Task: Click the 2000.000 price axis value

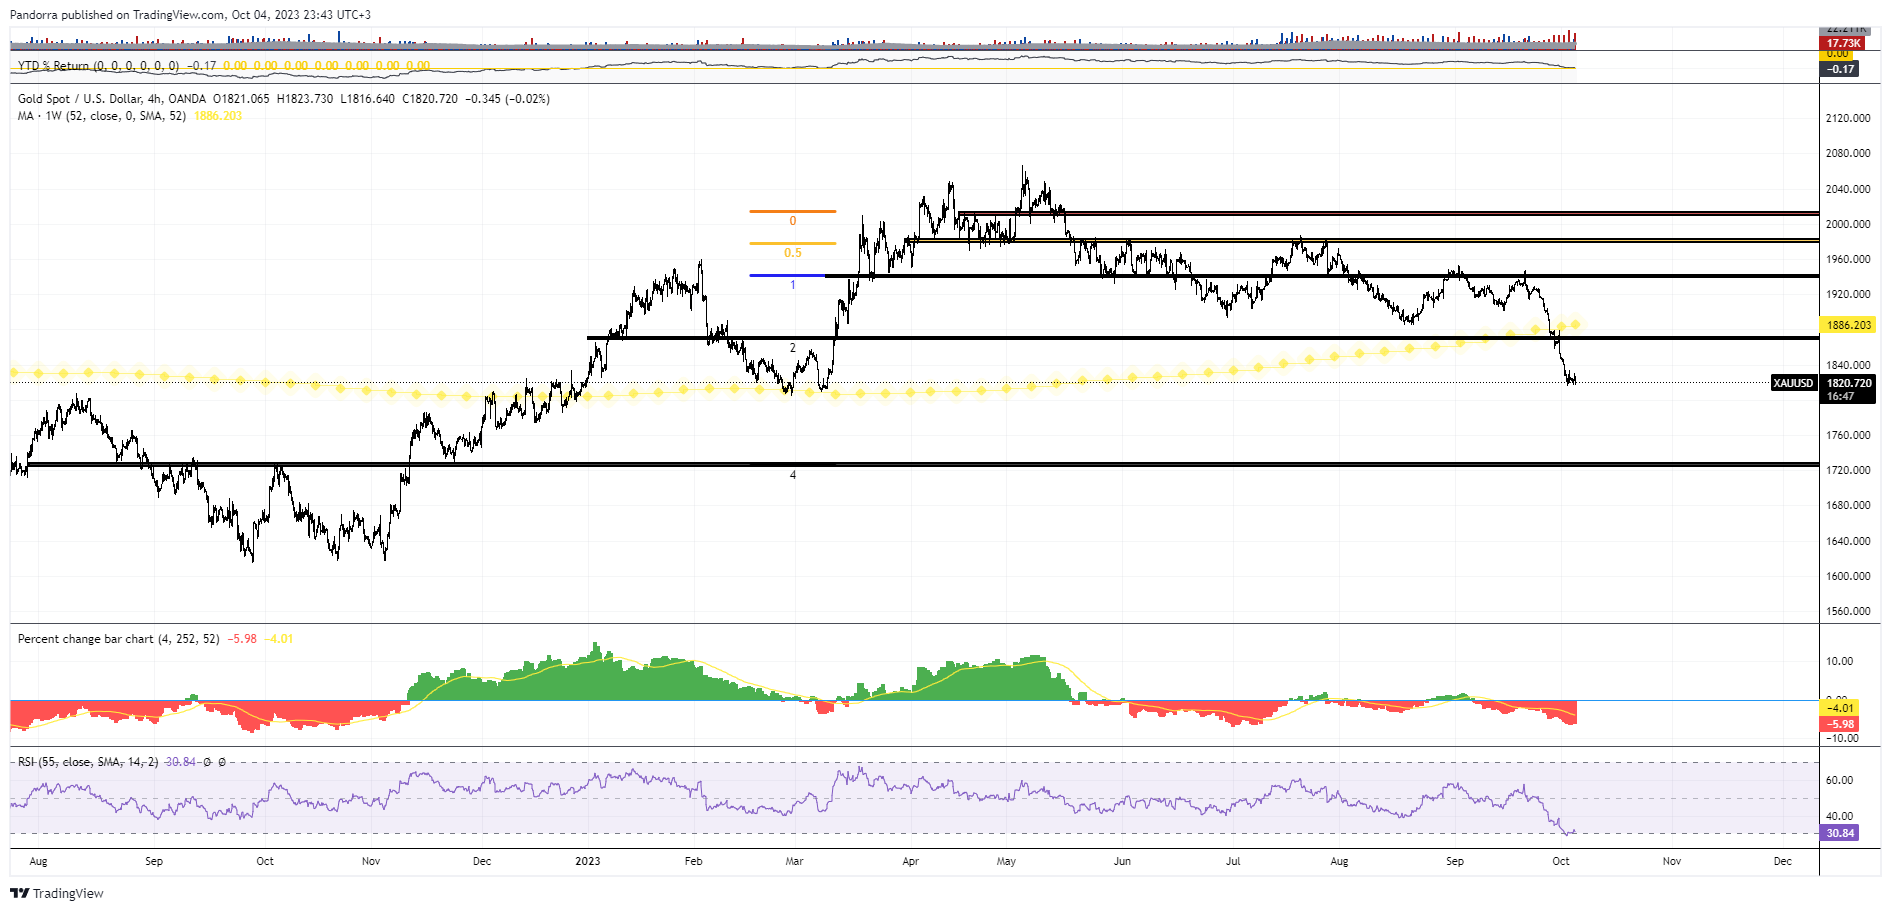Action: tap(1848, 224)
